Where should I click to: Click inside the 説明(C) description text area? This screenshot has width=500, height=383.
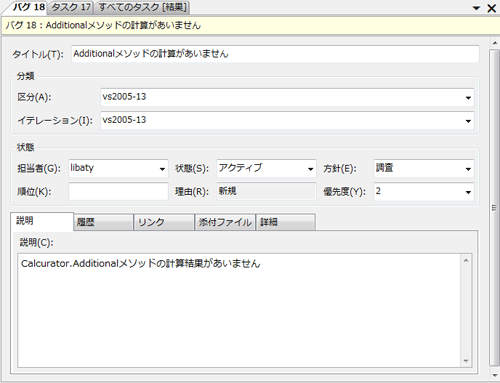(x=239, y=311)
